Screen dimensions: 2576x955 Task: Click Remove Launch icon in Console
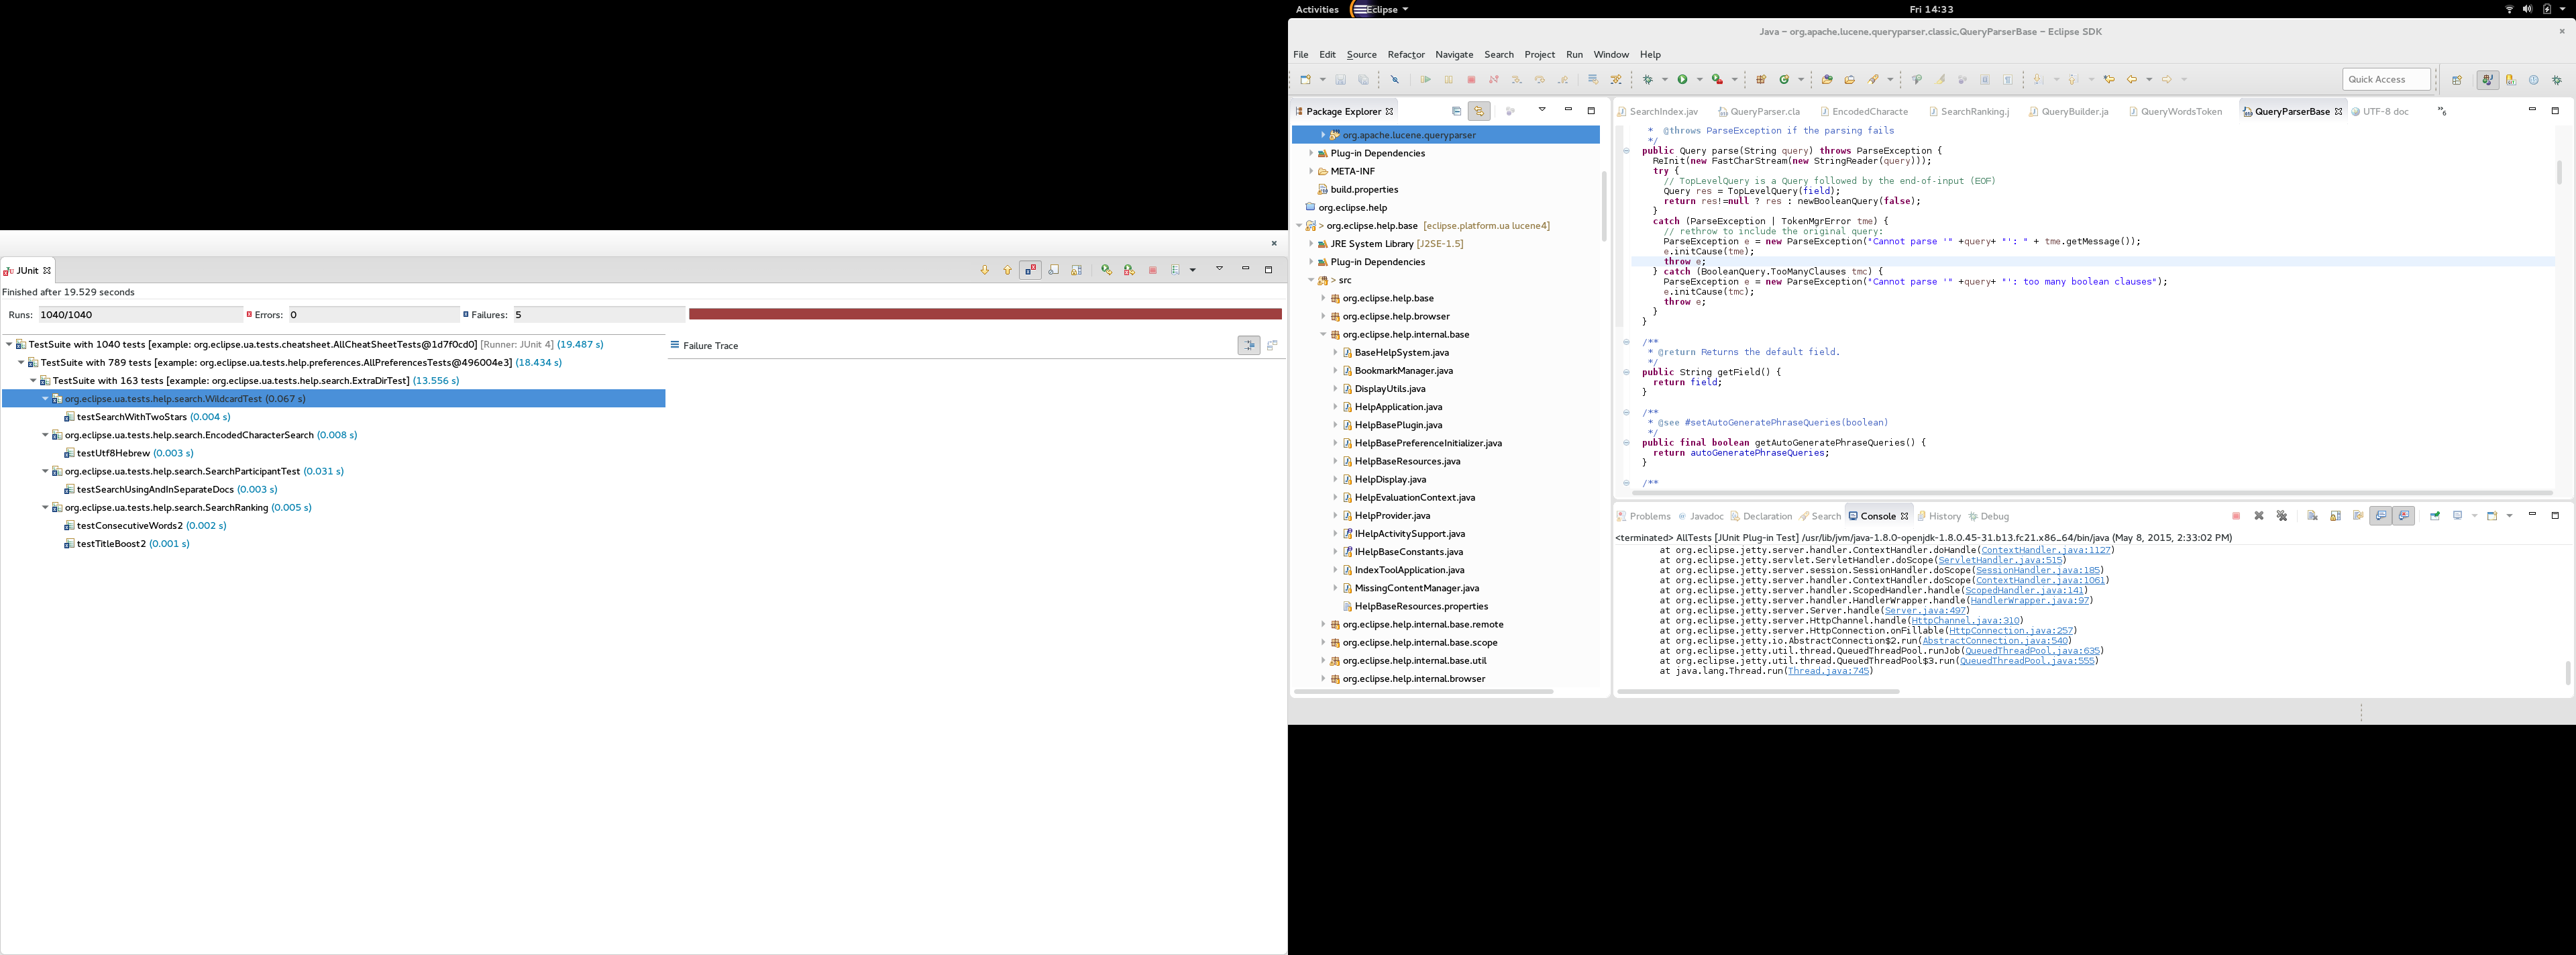pos(2259,516)
